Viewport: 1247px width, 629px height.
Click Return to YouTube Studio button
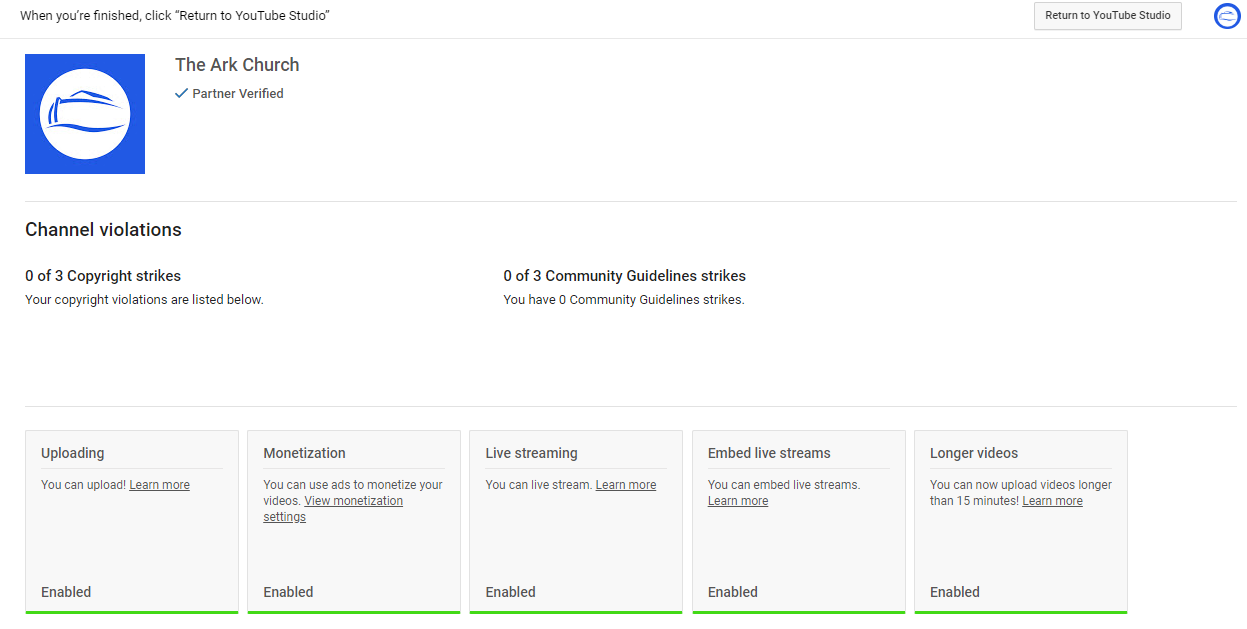click(1107, 16)
